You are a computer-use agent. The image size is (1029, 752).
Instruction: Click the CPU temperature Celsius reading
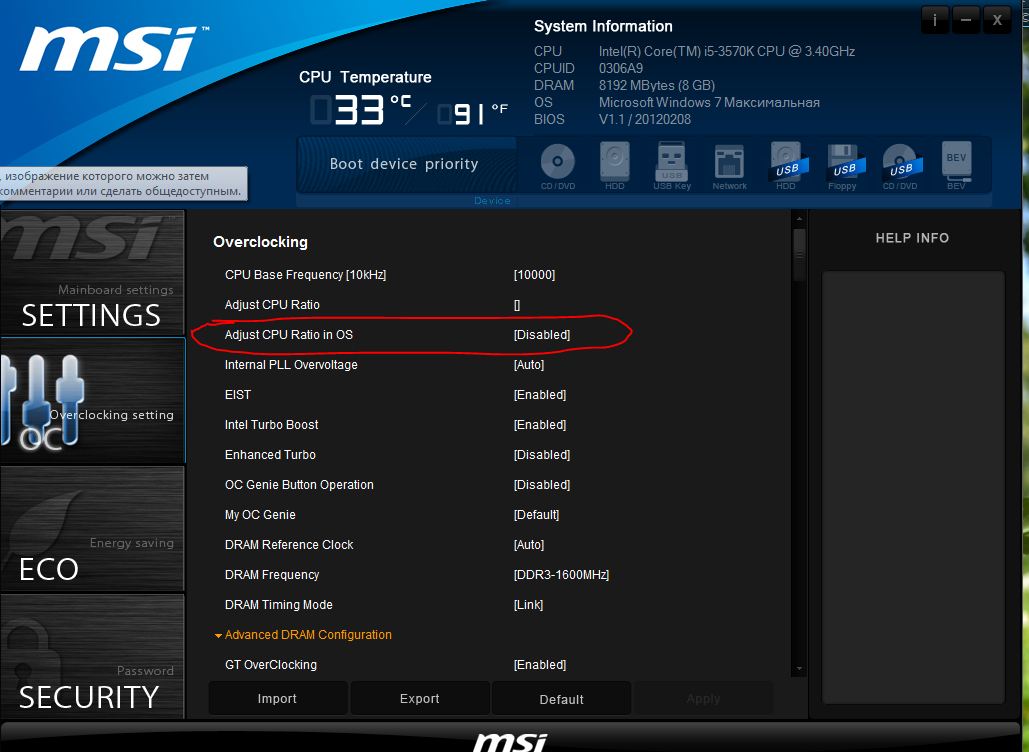click(360, 110)
